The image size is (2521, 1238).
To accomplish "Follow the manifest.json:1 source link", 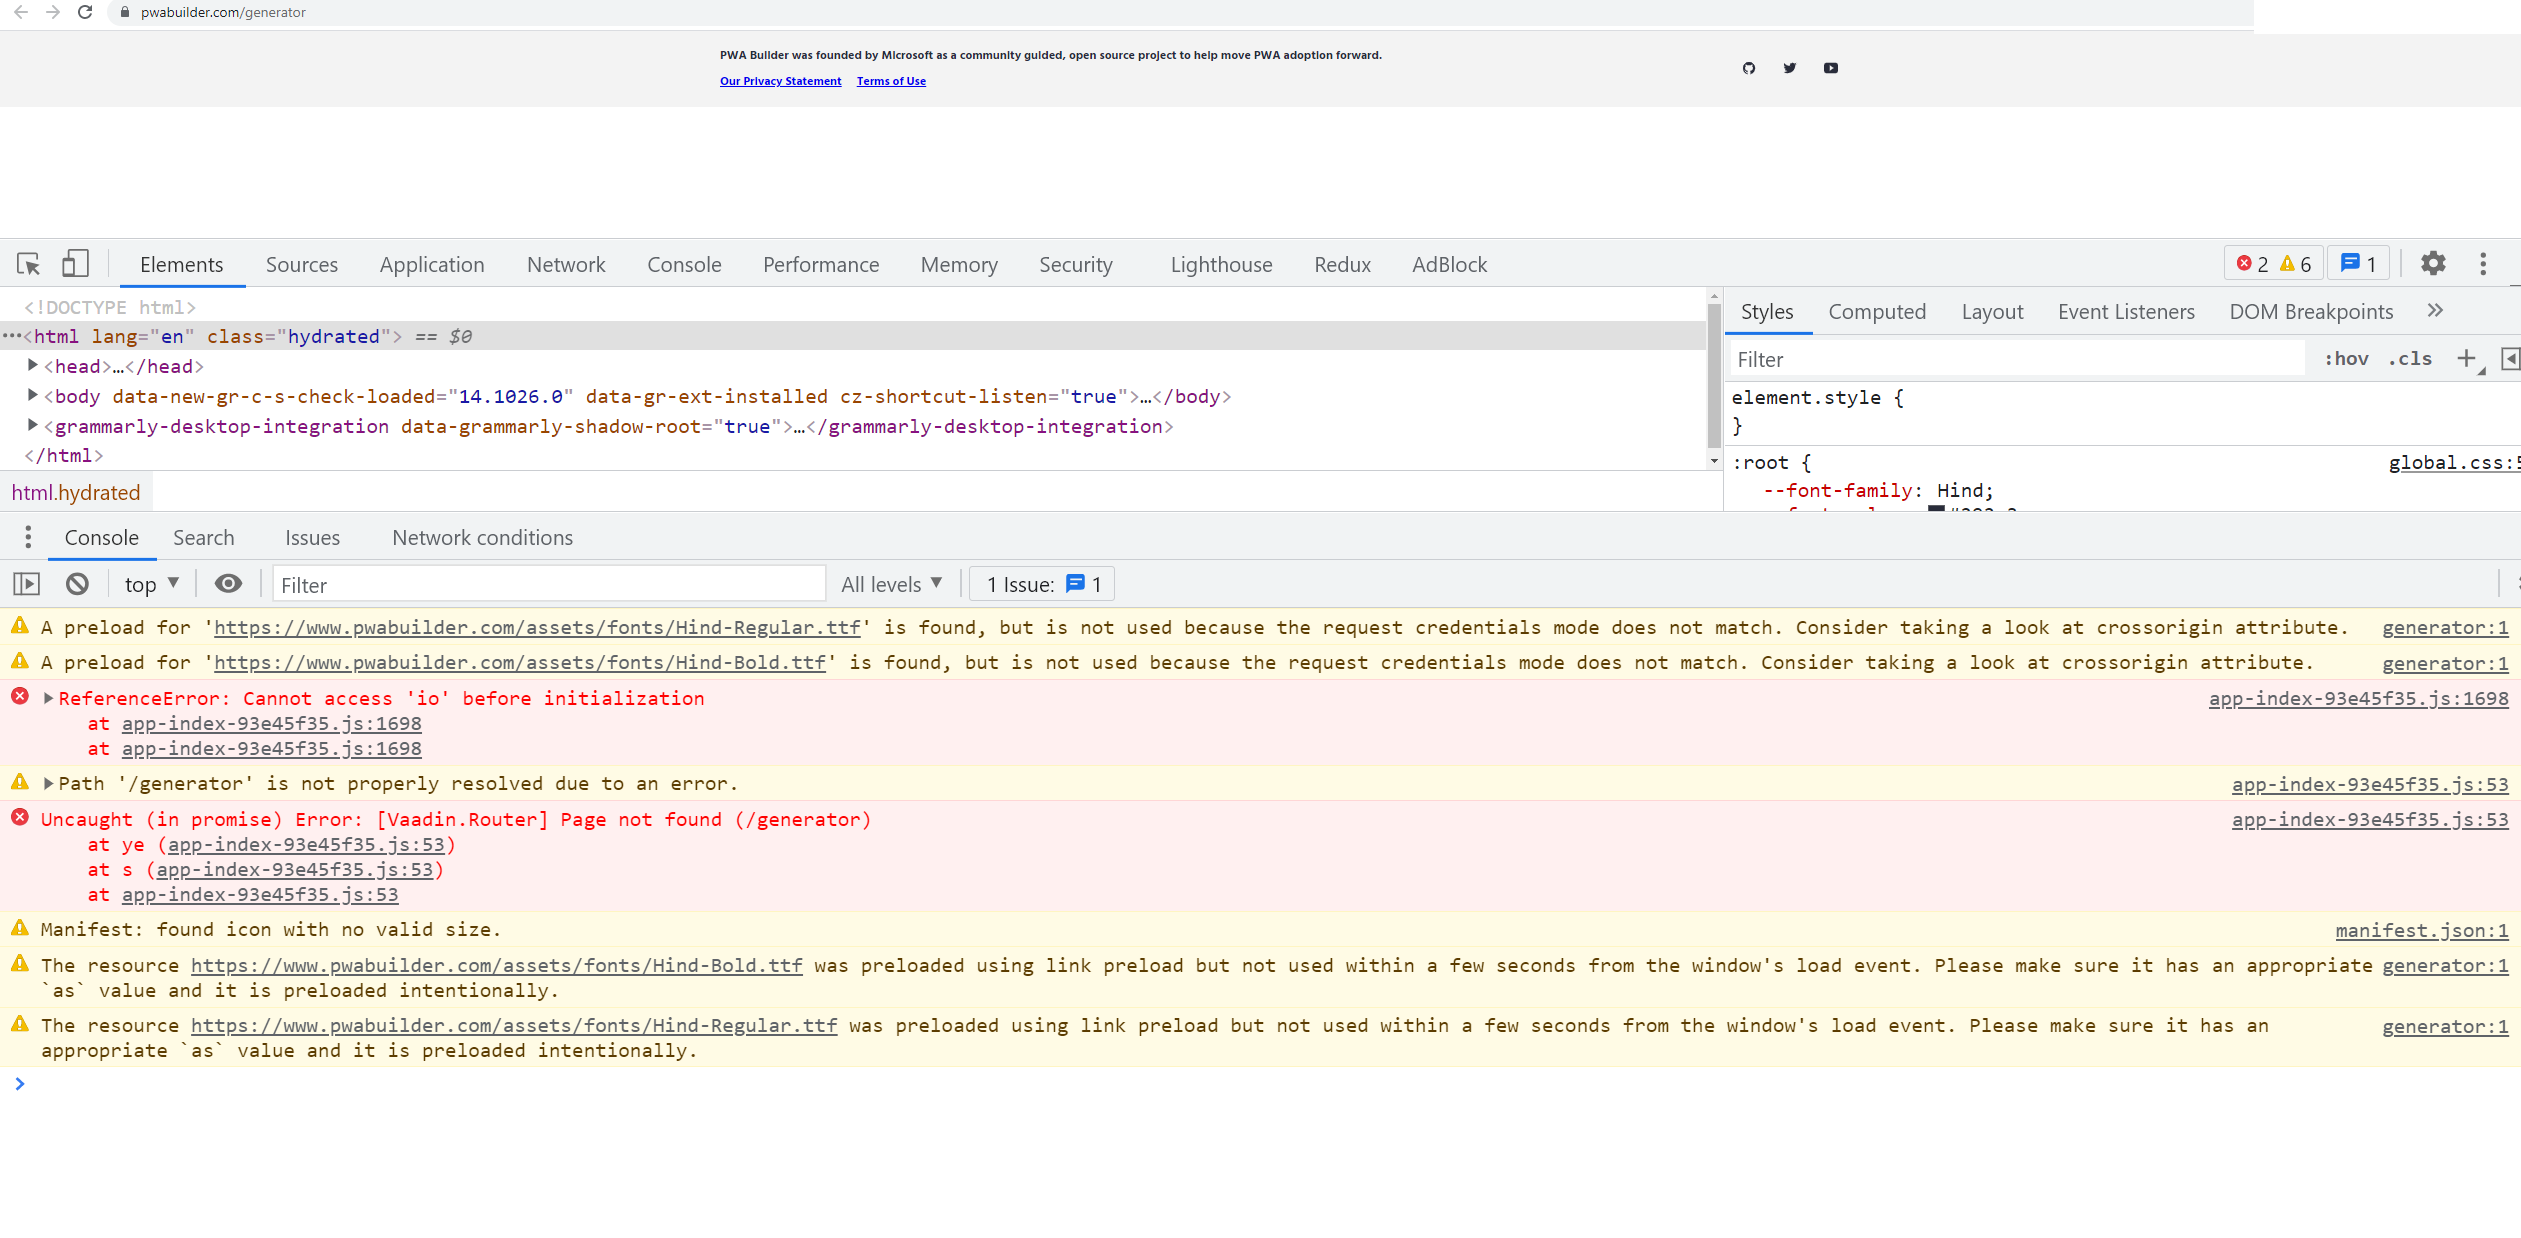I will click(2422, 930).
